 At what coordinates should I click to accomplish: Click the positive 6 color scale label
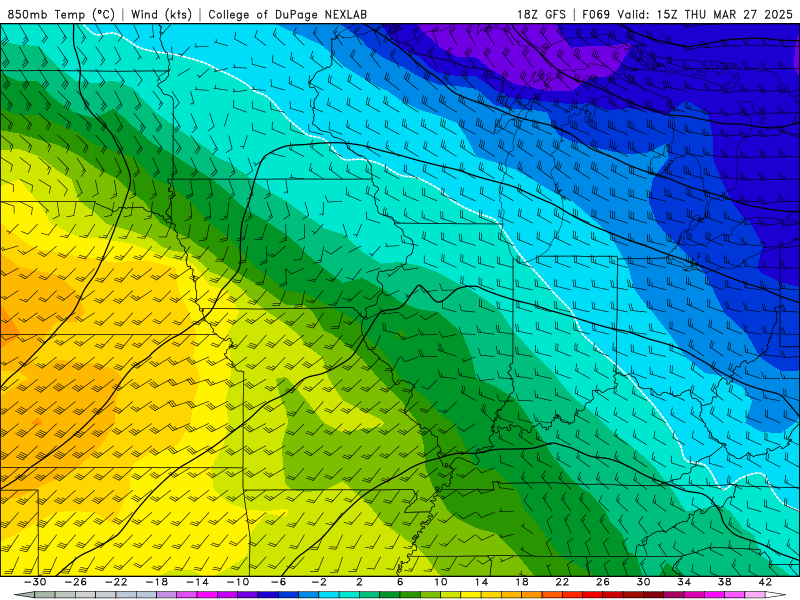tap(400, 582)
